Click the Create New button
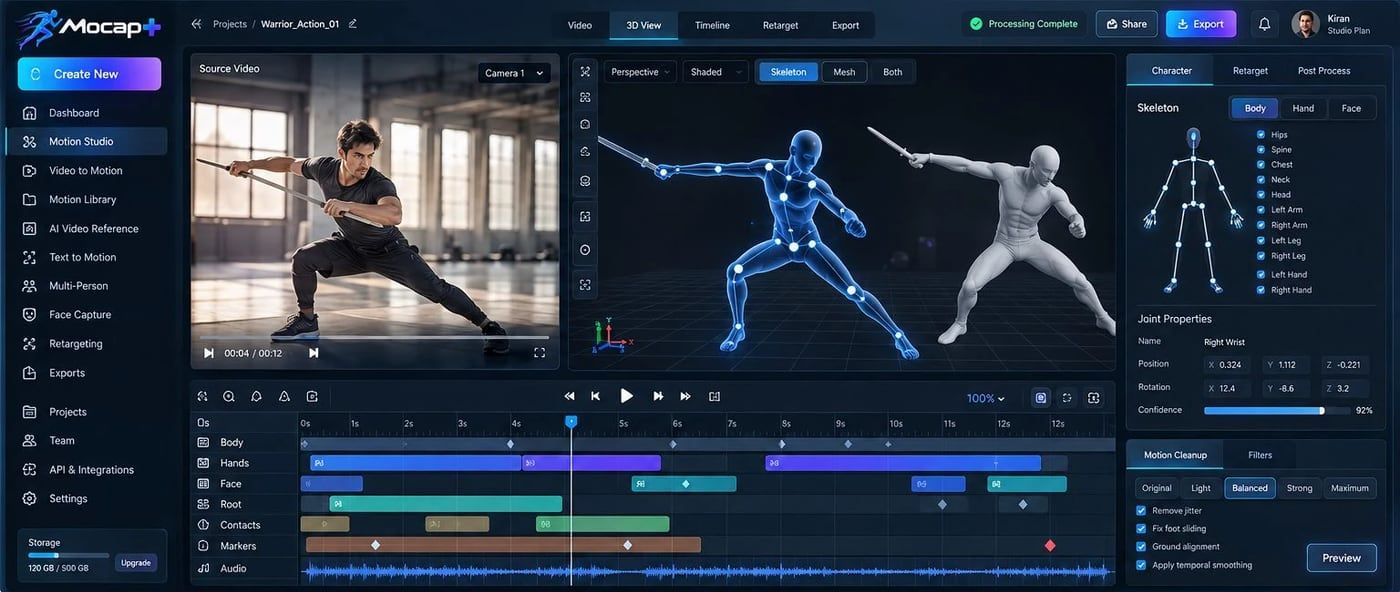This screenshot has height=592, width=1400. click(89, 74)
